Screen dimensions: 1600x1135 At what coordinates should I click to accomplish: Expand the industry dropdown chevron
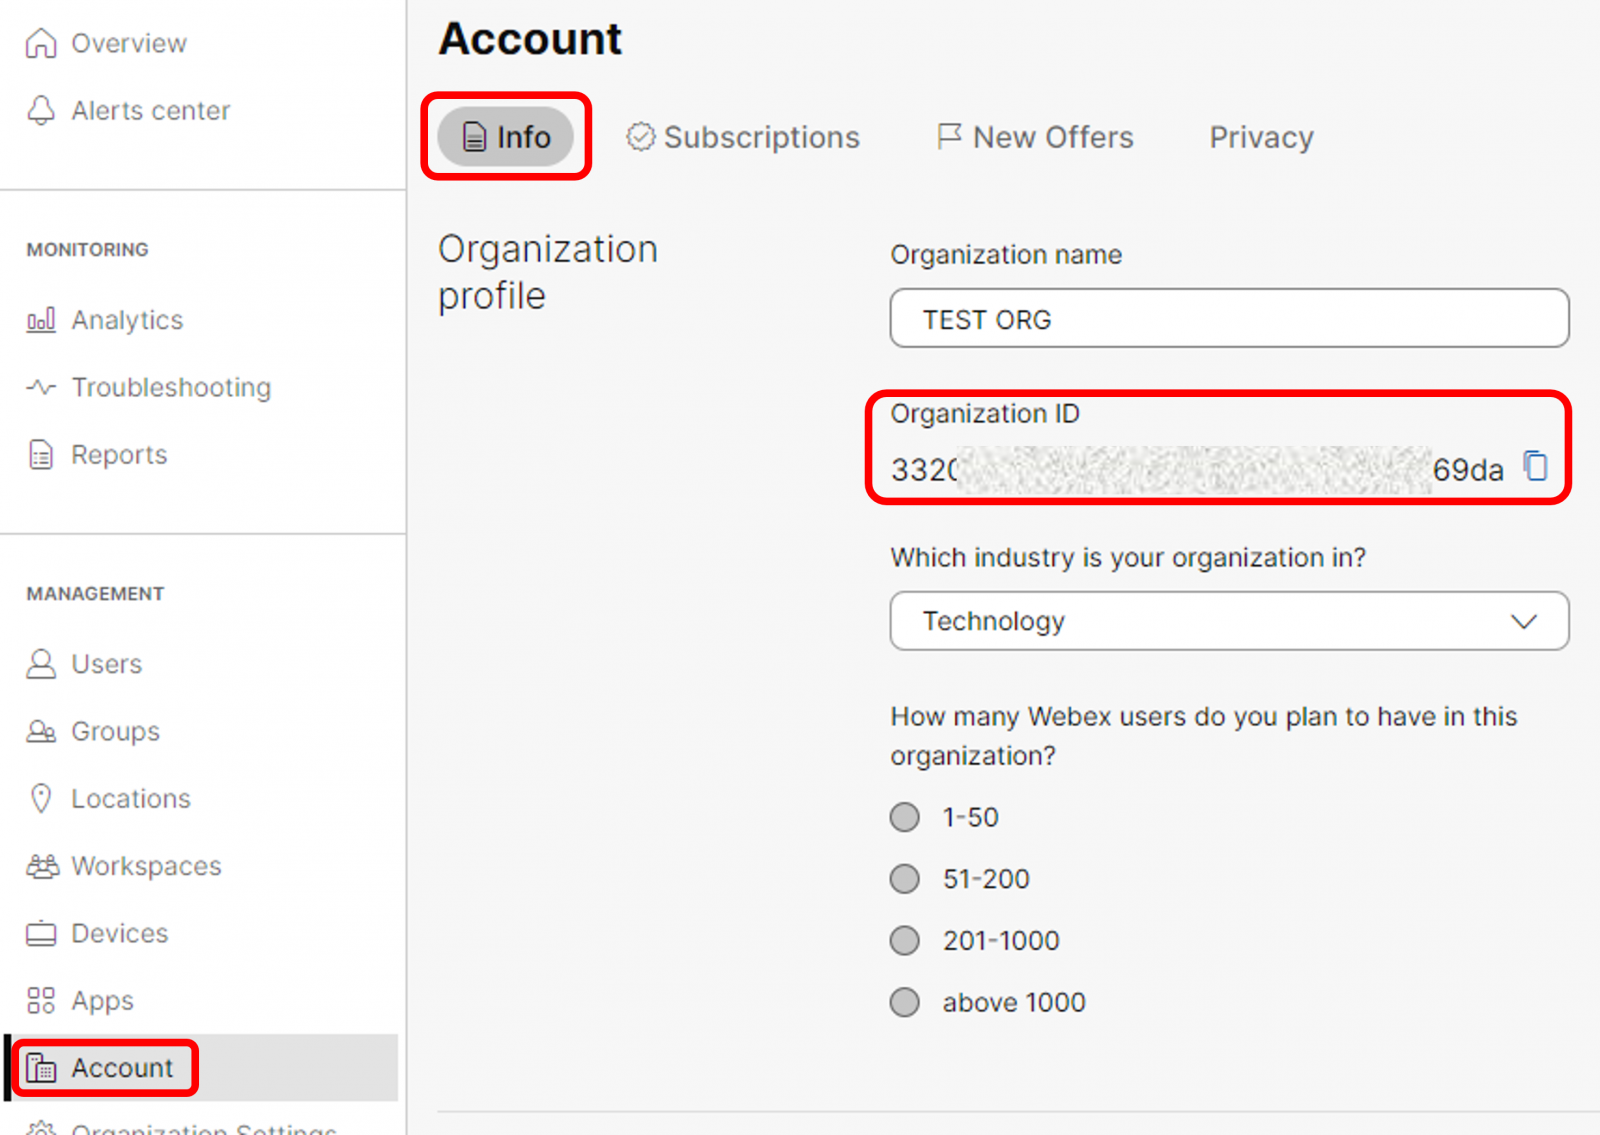tap(1523, 621)
